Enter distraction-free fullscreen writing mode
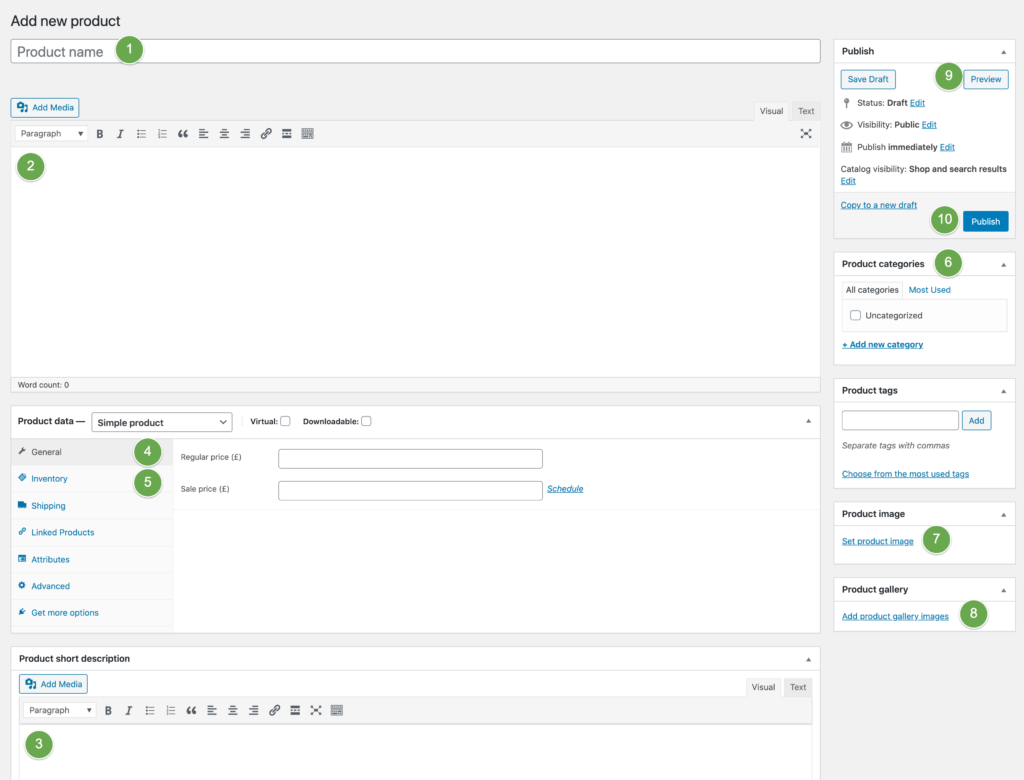 [x=806, y=133]
